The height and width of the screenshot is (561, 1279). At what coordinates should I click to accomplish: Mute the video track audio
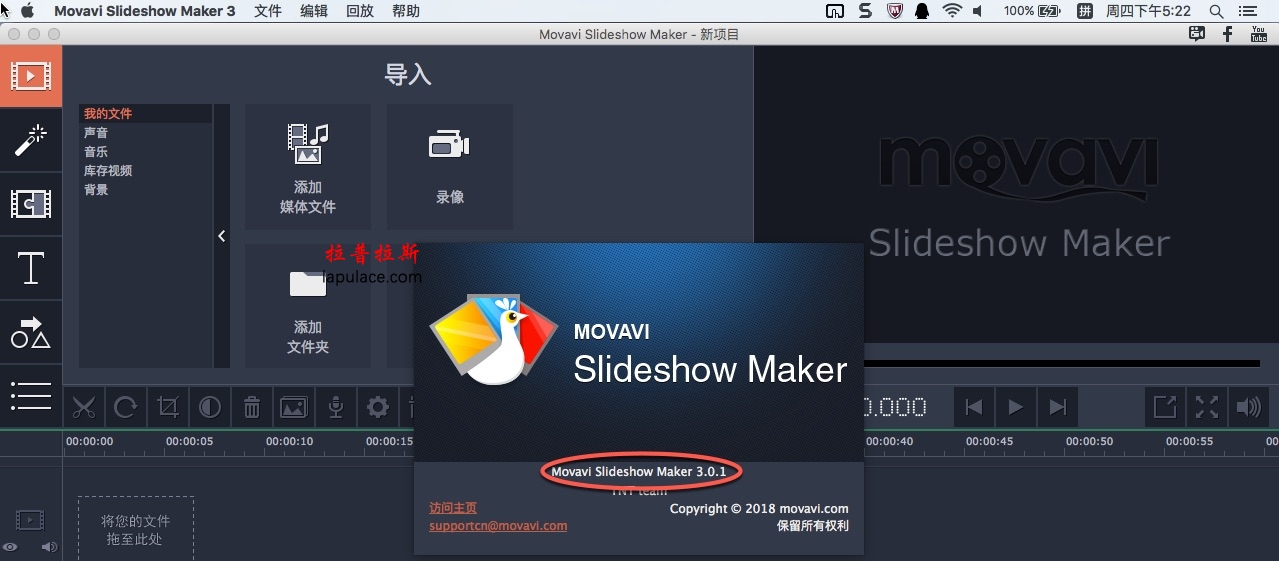[x=49, y=547]
